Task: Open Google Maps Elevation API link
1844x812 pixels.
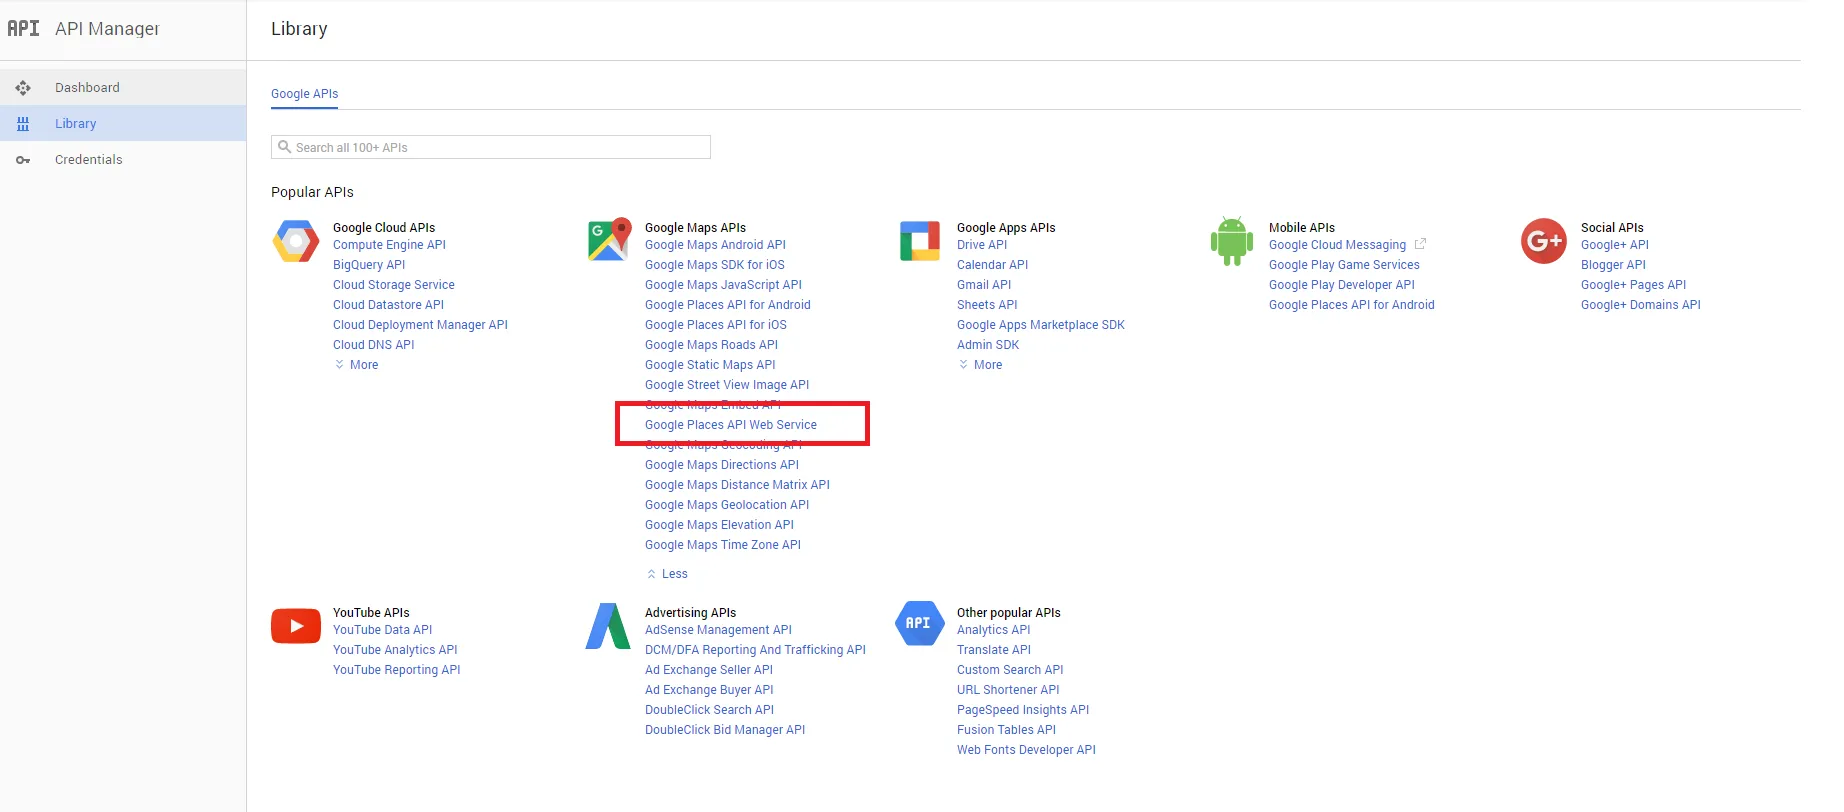Action: pos(719,525)
